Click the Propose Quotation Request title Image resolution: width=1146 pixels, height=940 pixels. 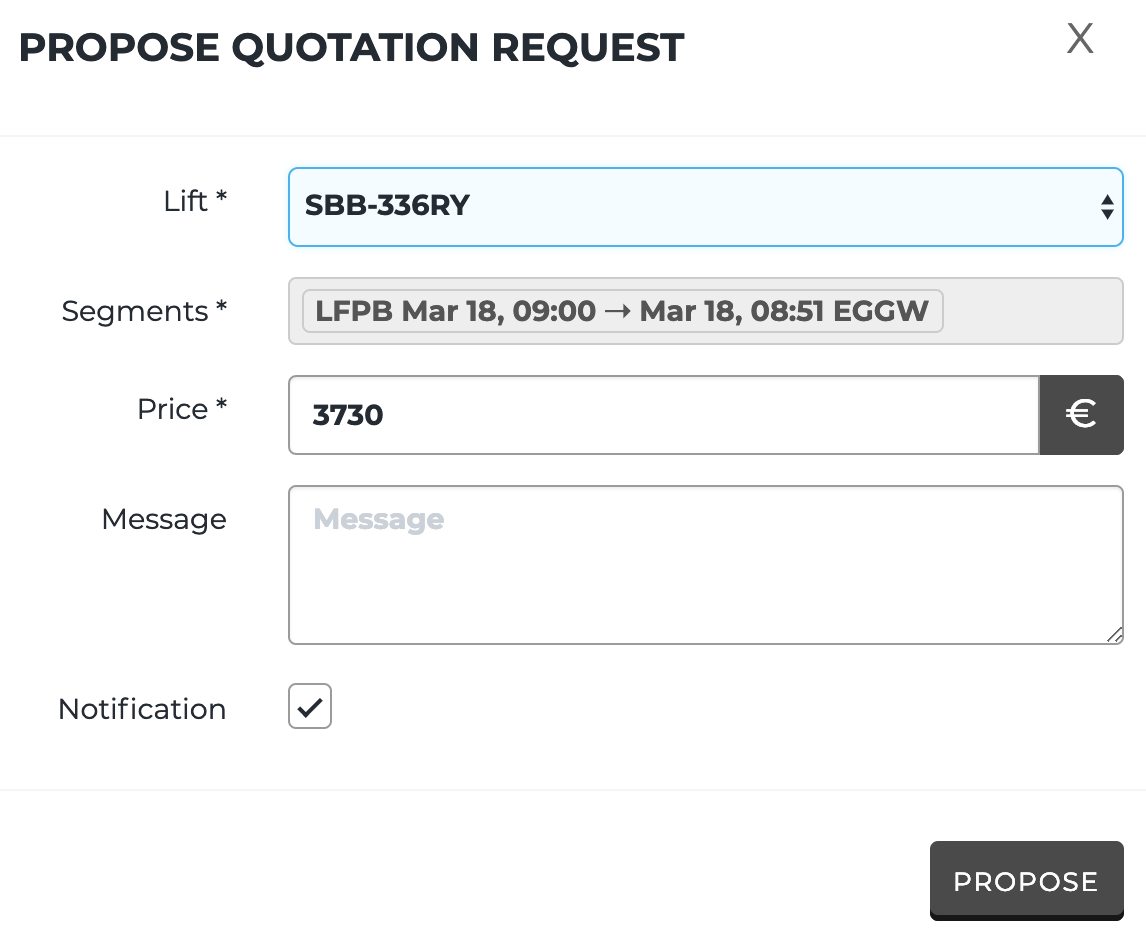351,48
